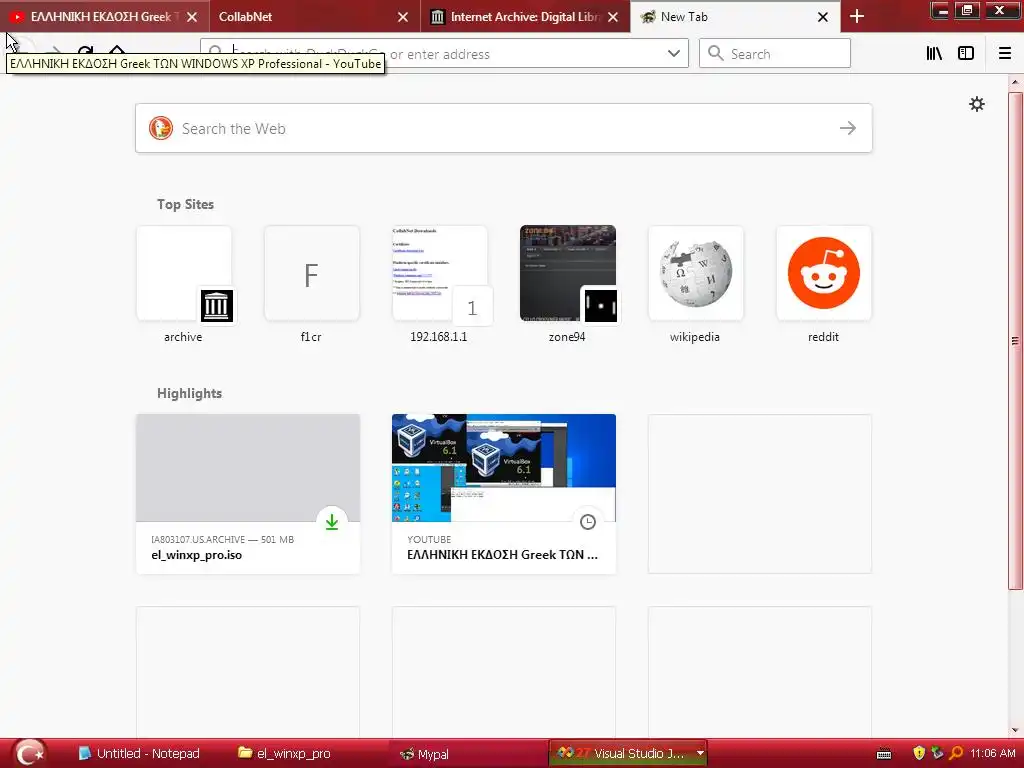The height and width of the screenshot is (768, 1024).
Task: Expand the address bar history dropdown
Action: point(673,54)
